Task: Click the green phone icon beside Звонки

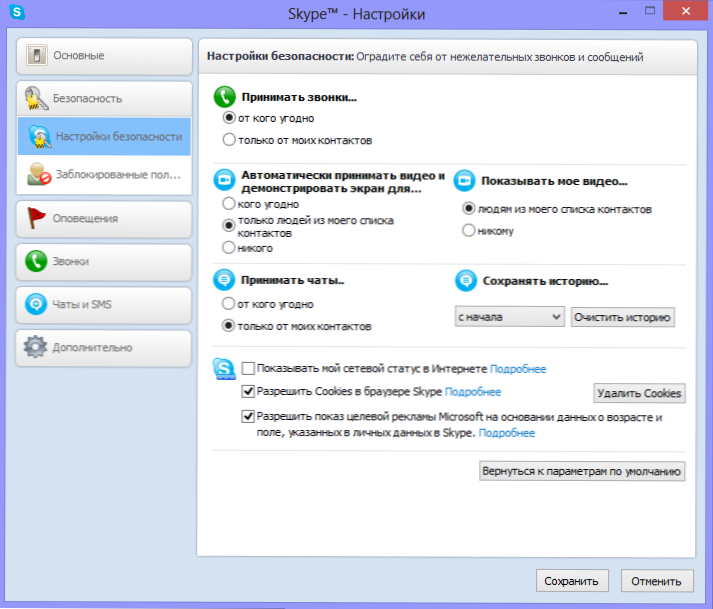Action: (36, 261)
